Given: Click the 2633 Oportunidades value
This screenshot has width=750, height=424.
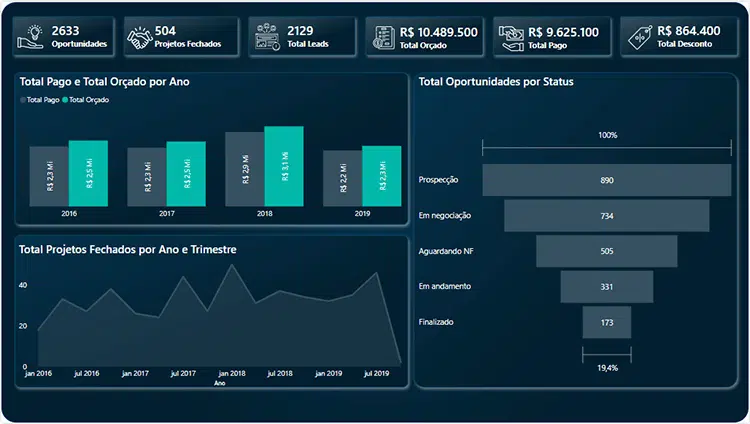Looking at the screenshot, I should pos(66,31).
